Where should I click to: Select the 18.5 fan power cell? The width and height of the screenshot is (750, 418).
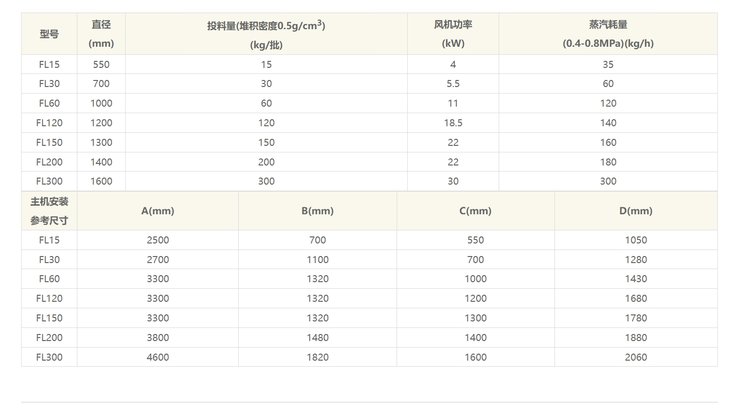(453, 122)
